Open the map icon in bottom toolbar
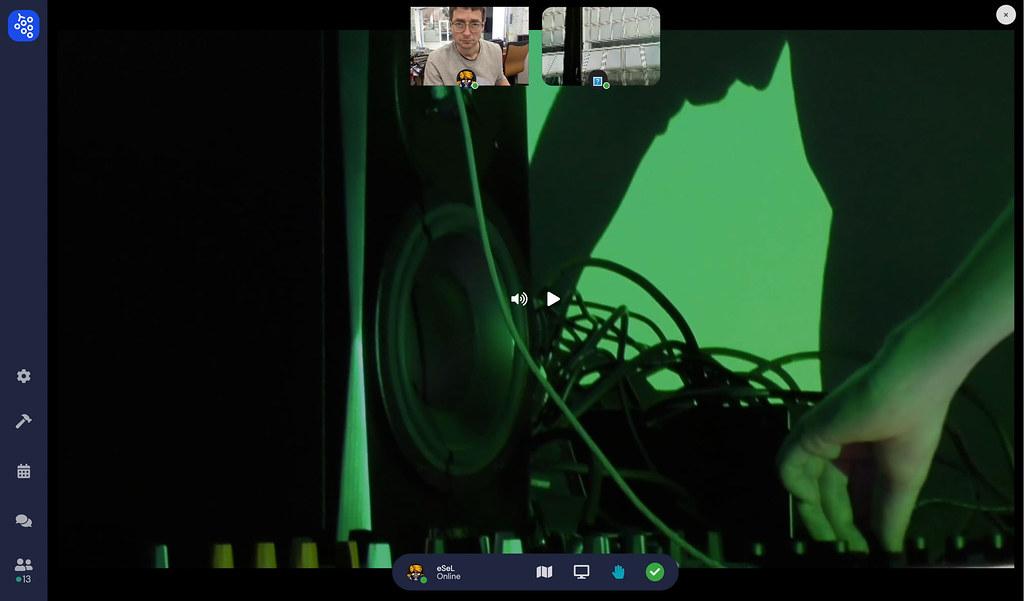The height and width of the screenshot is (601, 1024). tap(544, 572)
